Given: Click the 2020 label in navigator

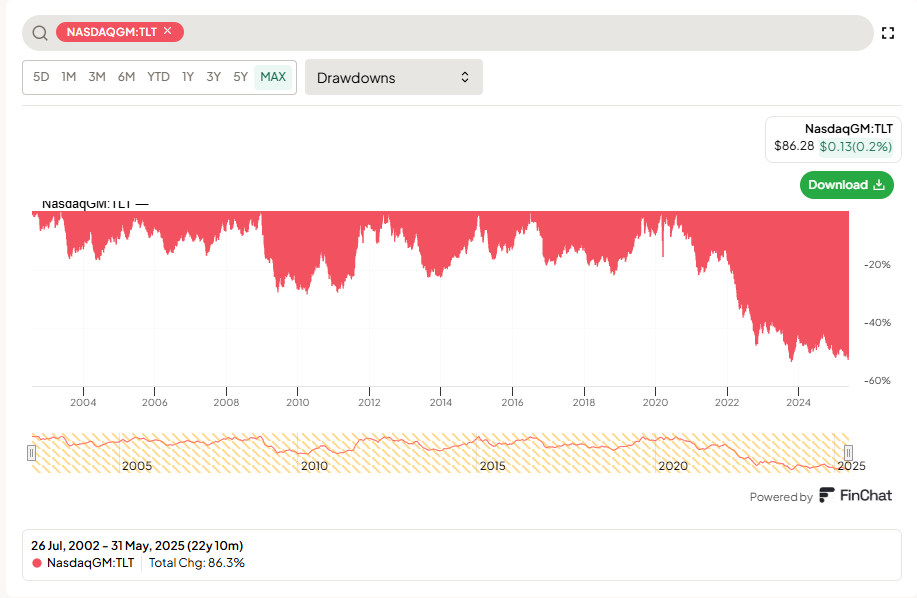Looking at the screenshot, I should pos(673,466).
